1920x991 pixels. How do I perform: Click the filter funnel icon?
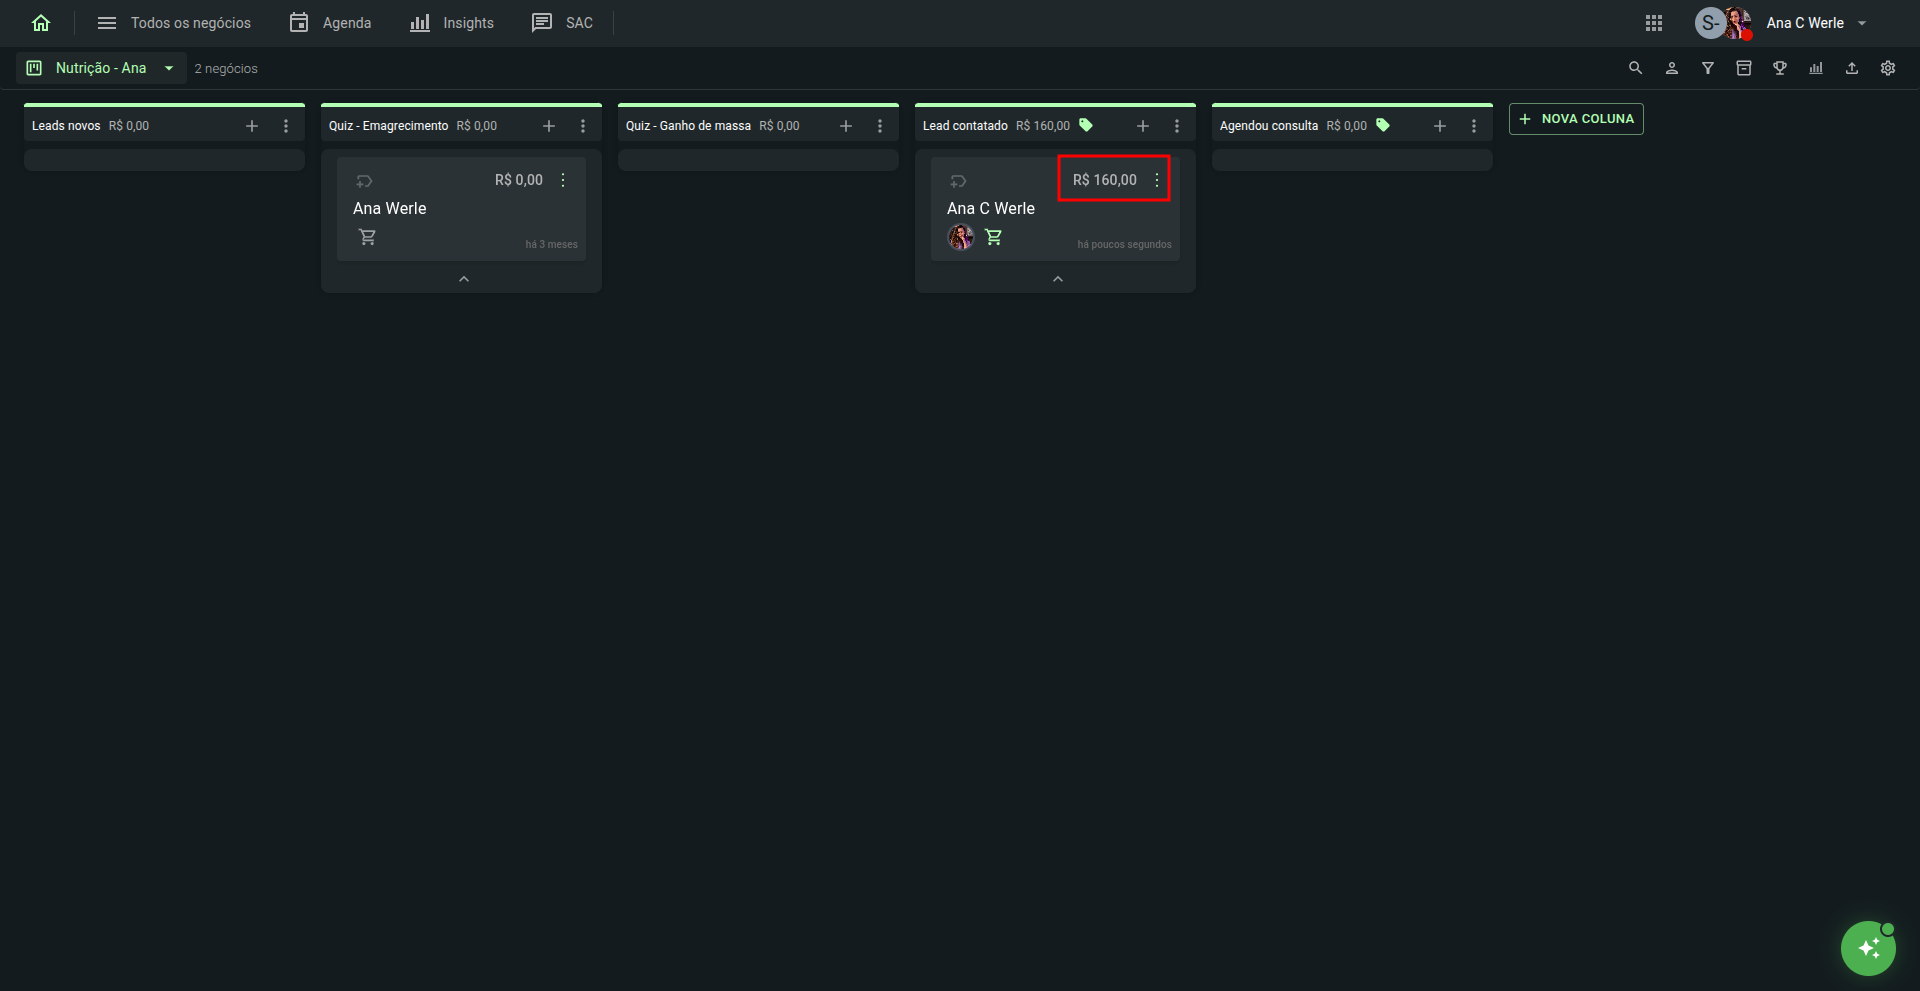click(1708, 68)
